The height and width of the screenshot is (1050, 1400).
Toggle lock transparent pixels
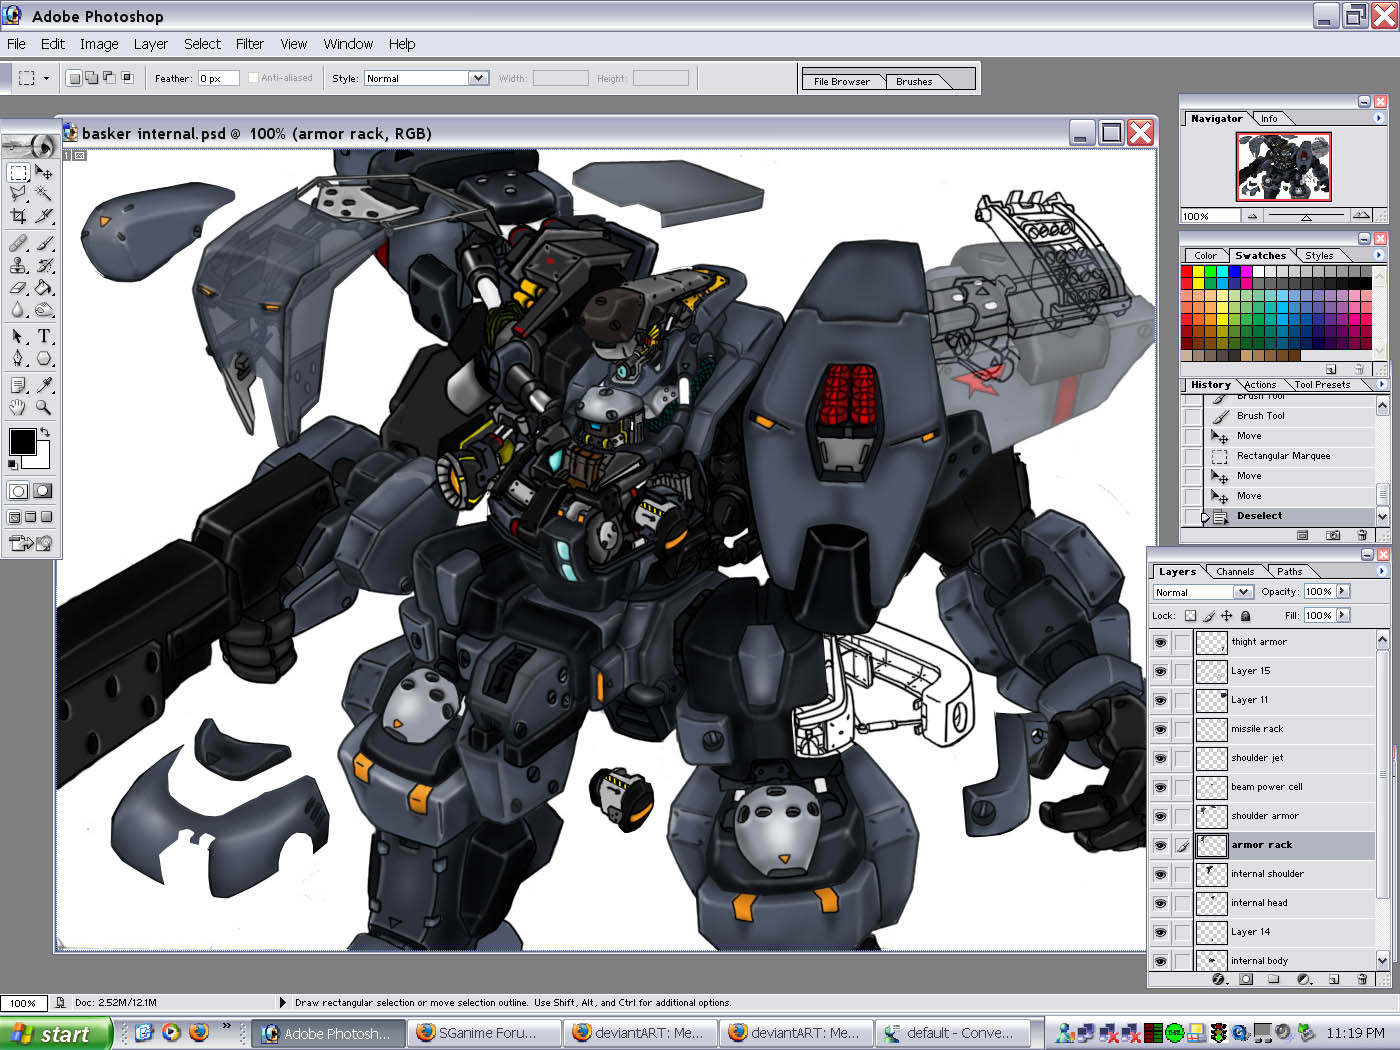[x=1190, y=616]
